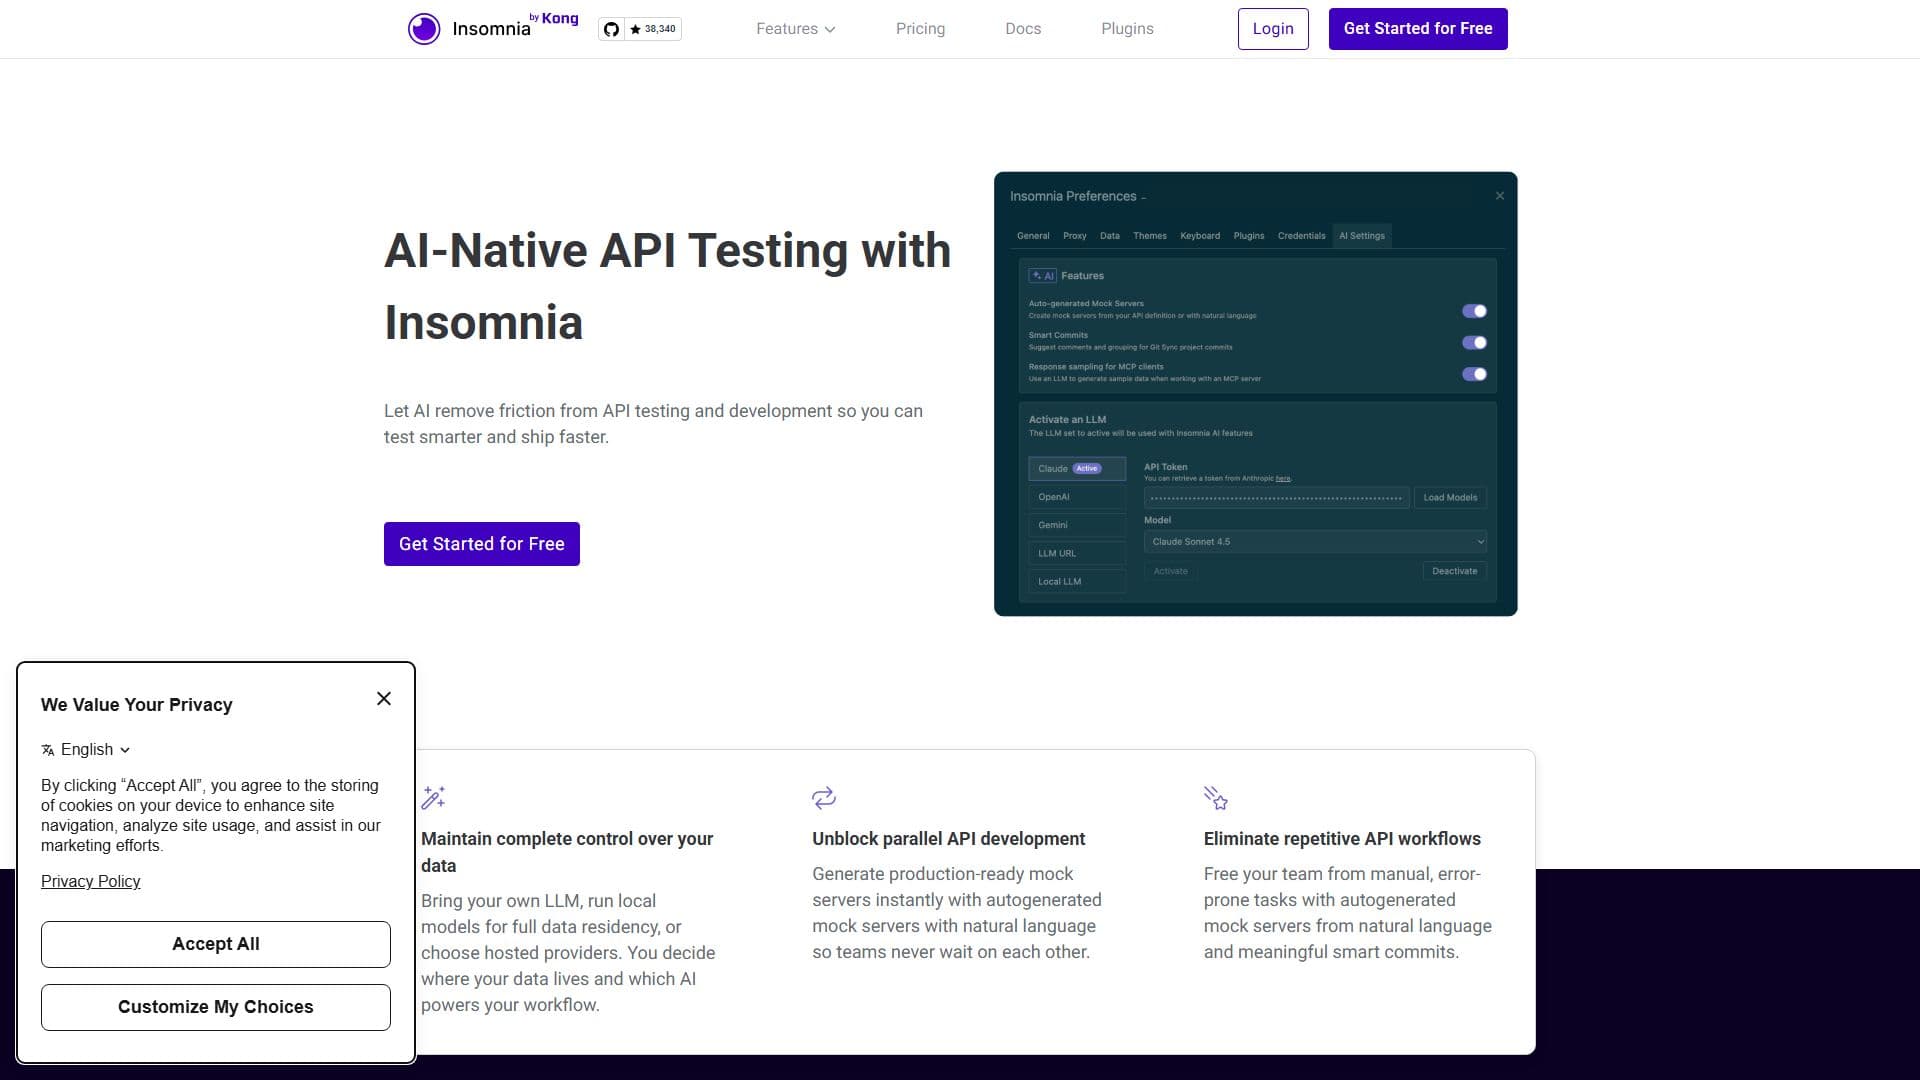1920x1080 pixels.
Task: Toggle Auto-generated Mock Servers switch
Action: click(1474, 311)
